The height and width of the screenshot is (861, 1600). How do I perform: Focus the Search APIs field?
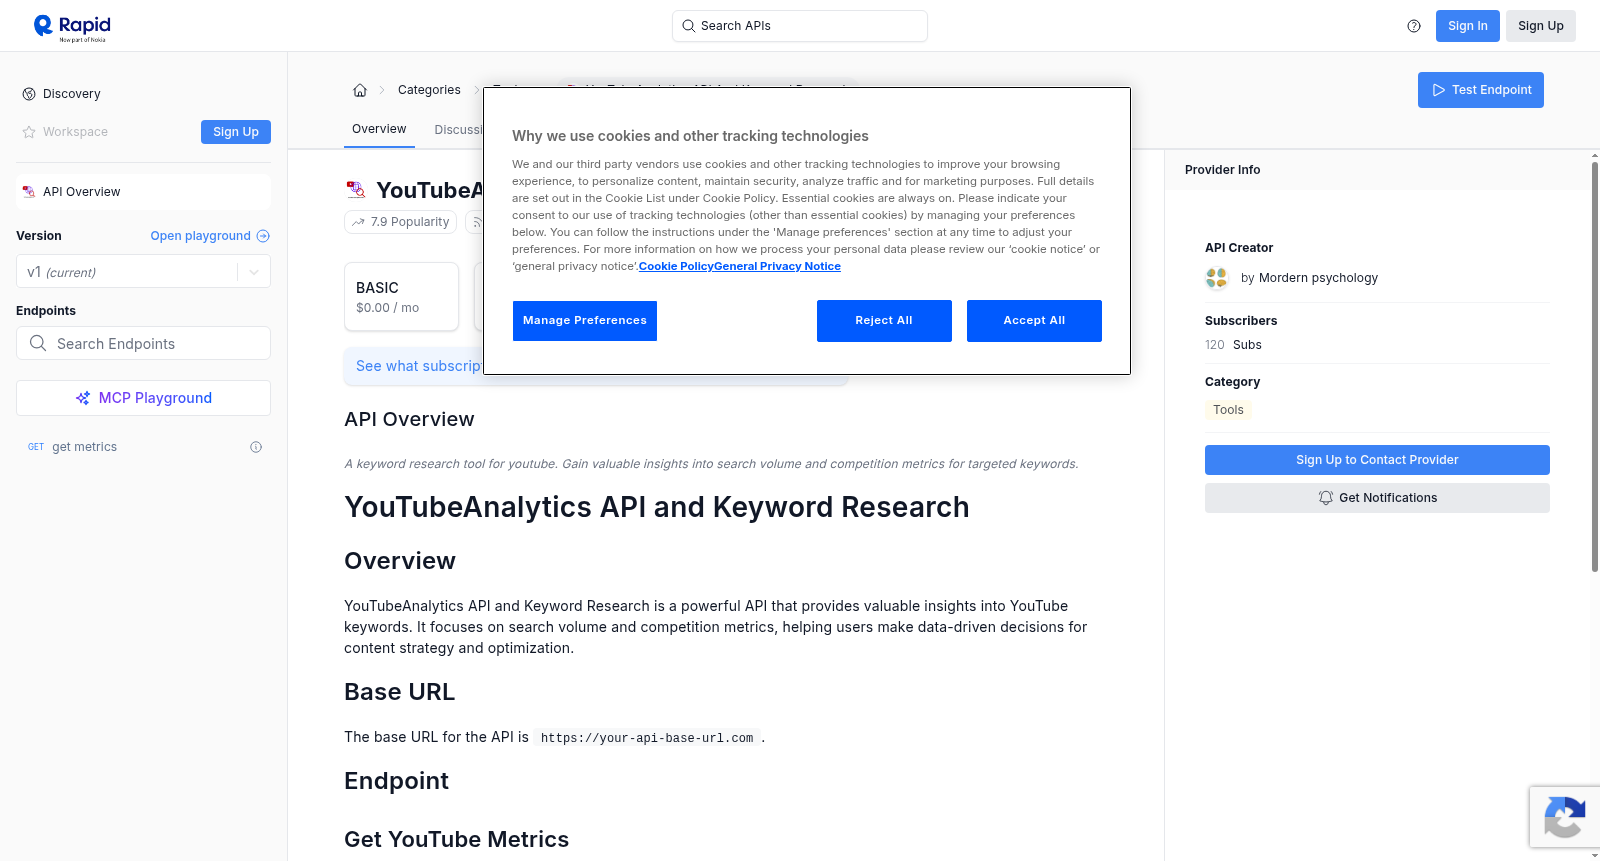point(800,26)
